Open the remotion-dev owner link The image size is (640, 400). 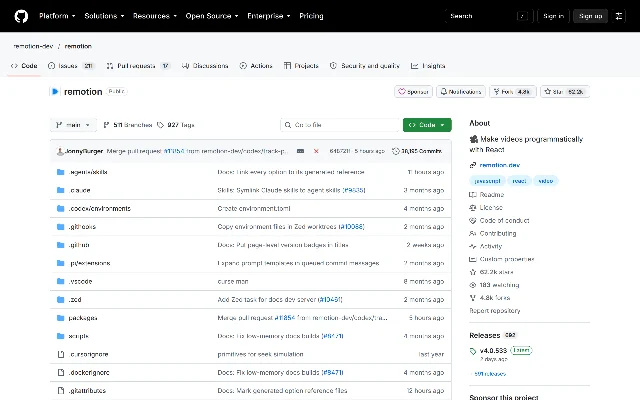click(33, 46)
